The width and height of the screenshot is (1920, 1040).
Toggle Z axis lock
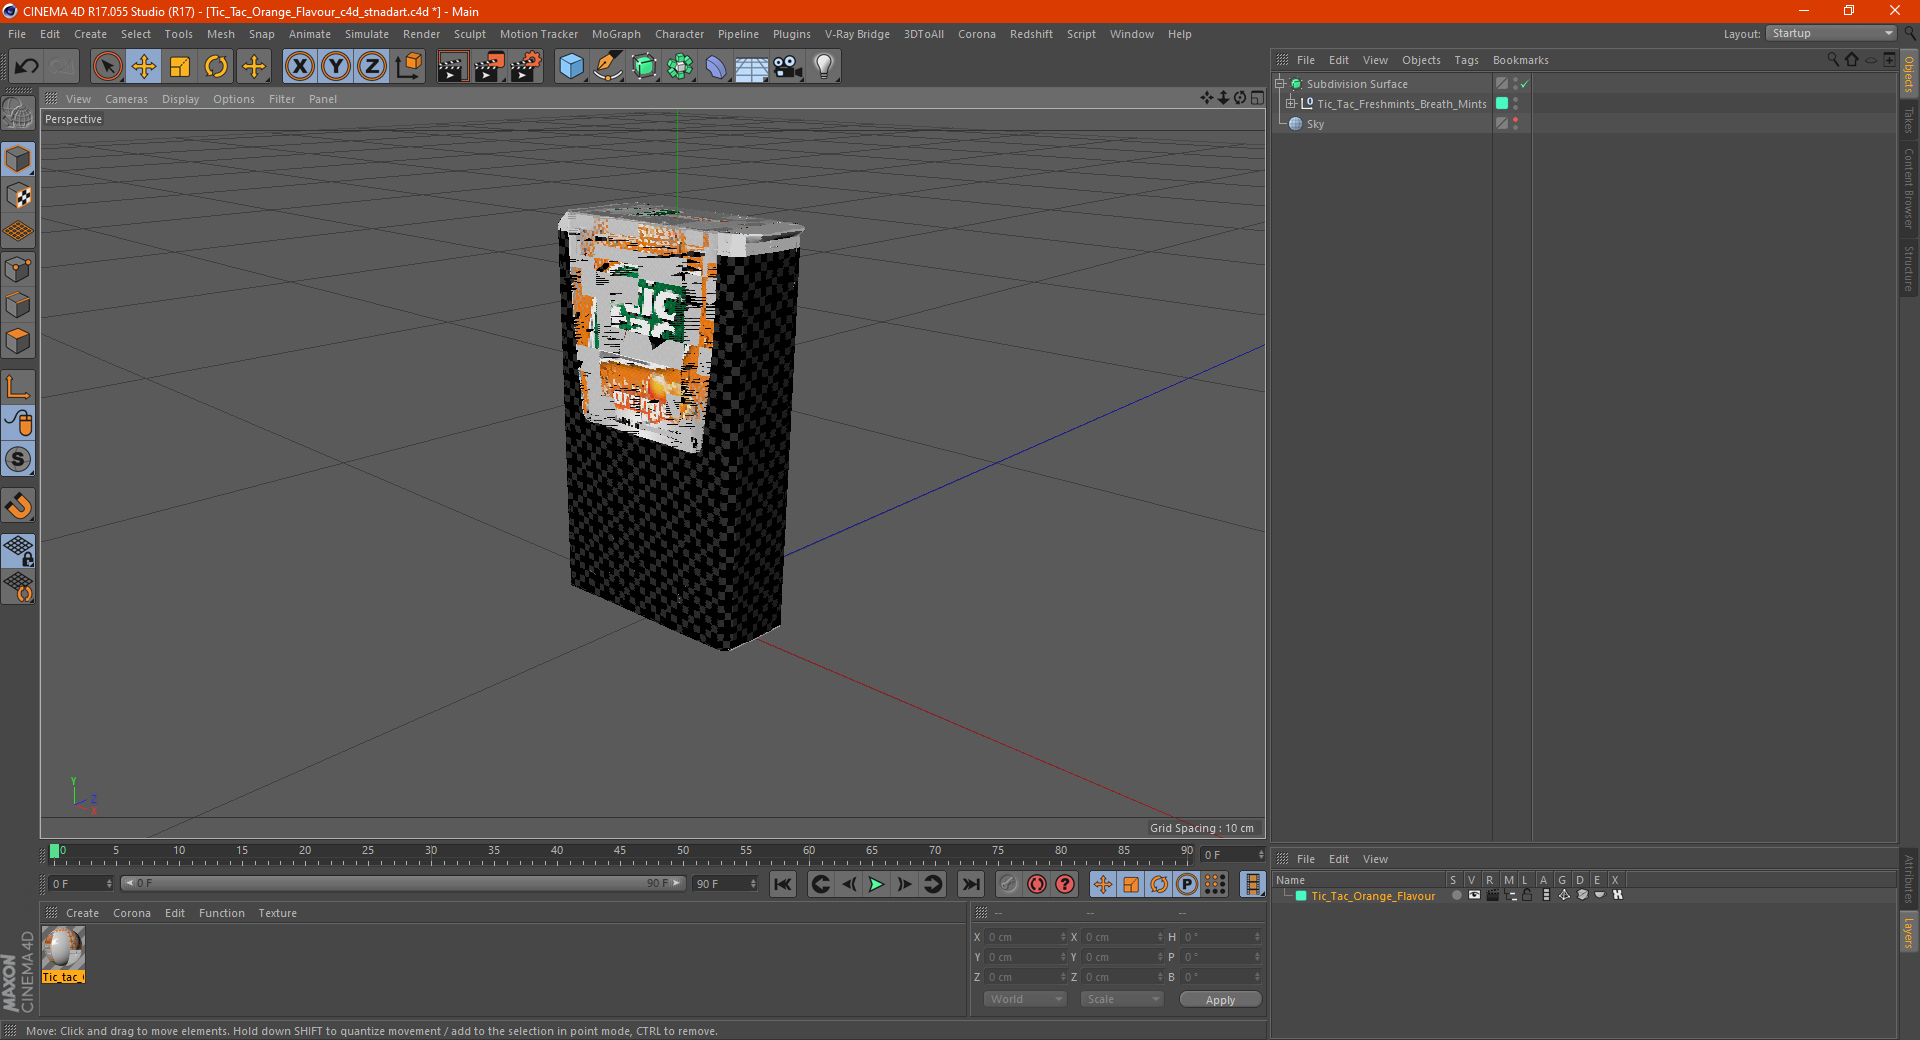click(372, 67)
